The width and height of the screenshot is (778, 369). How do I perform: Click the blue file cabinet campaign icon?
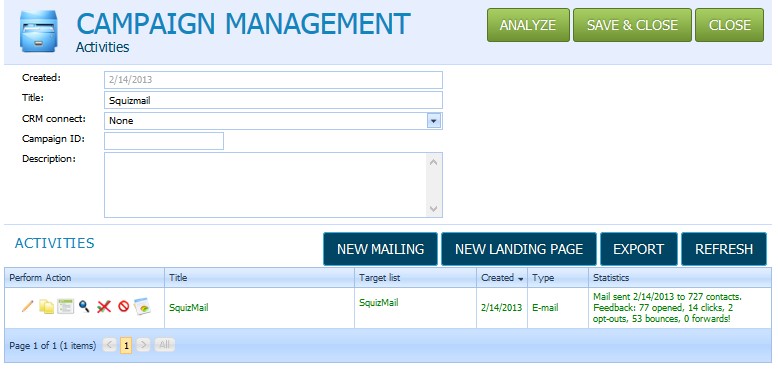[x=39, y=31]
